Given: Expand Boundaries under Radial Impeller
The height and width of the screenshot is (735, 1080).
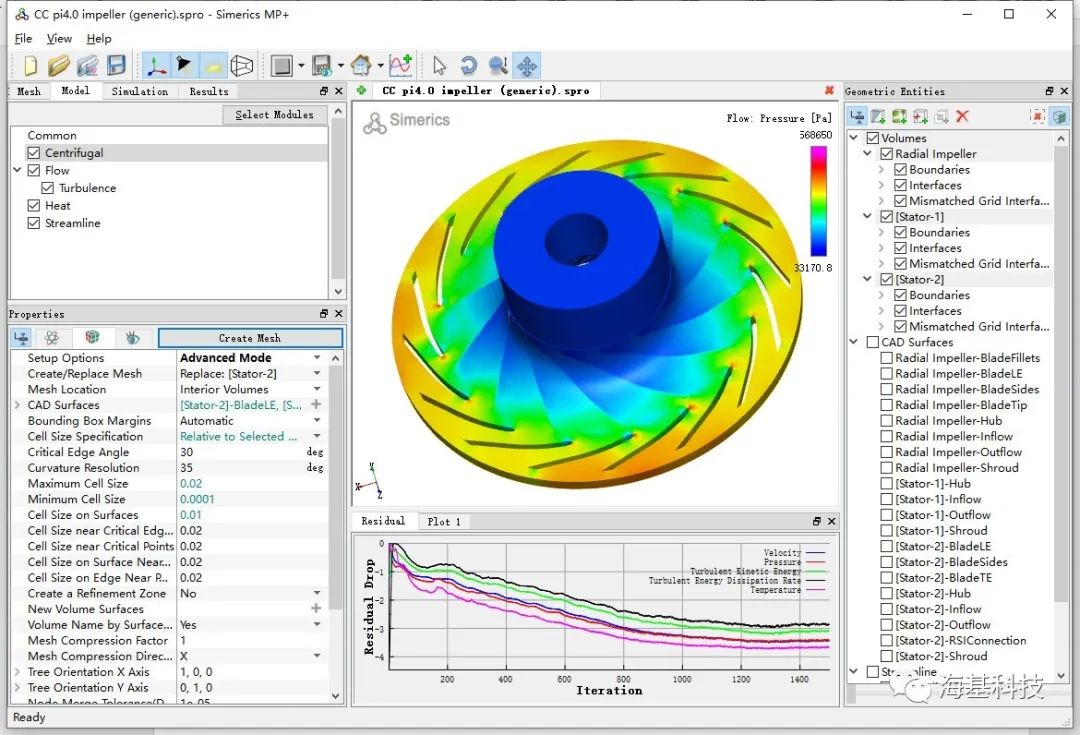Looking at the screenshot, I should point(882,169).
